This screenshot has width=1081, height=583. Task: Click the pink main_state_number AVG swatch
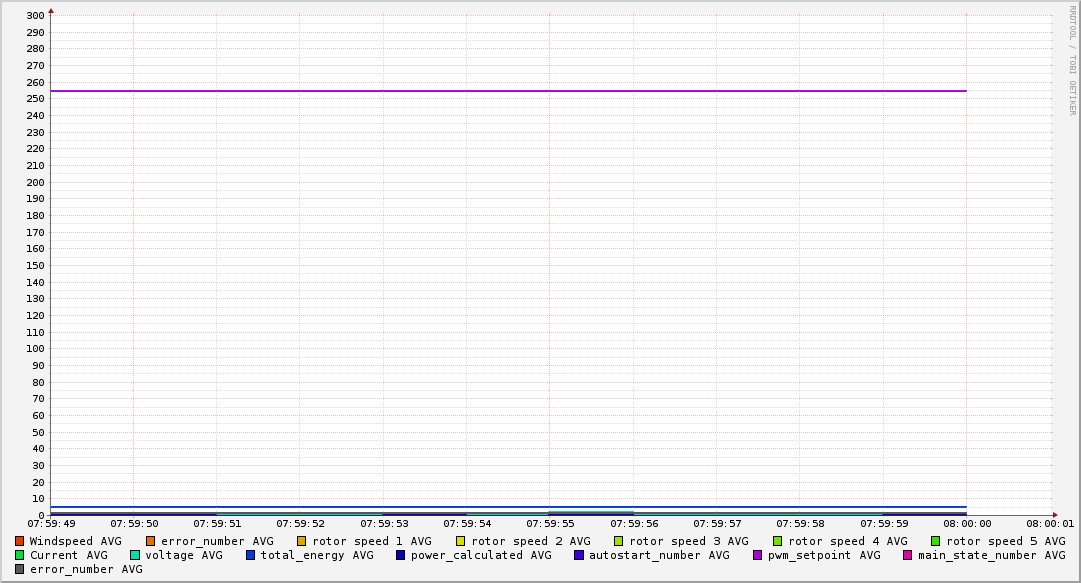coord(908,555)
